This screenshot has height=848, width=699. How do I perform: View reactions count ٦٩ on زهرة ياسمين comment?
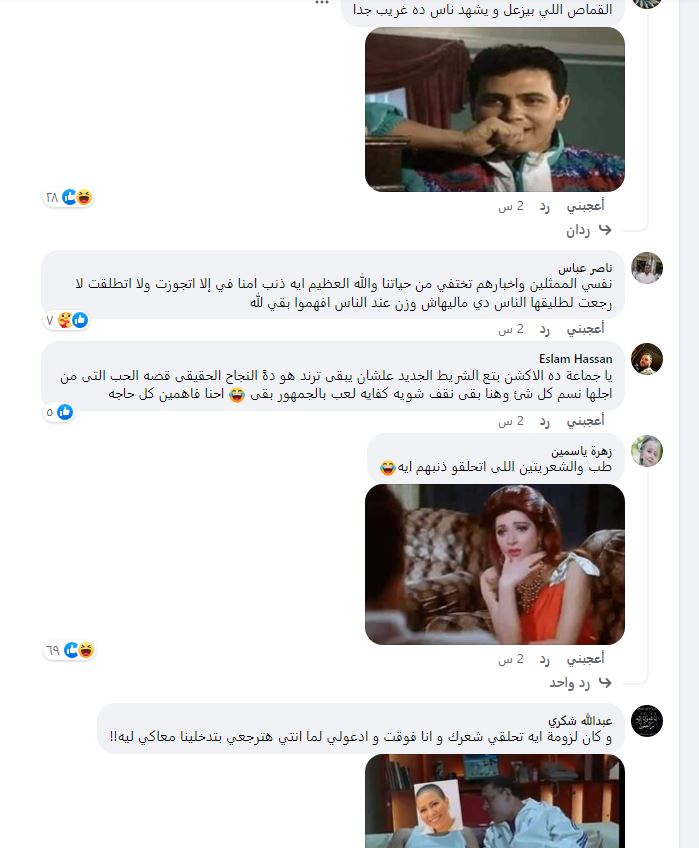pos(69,650)
